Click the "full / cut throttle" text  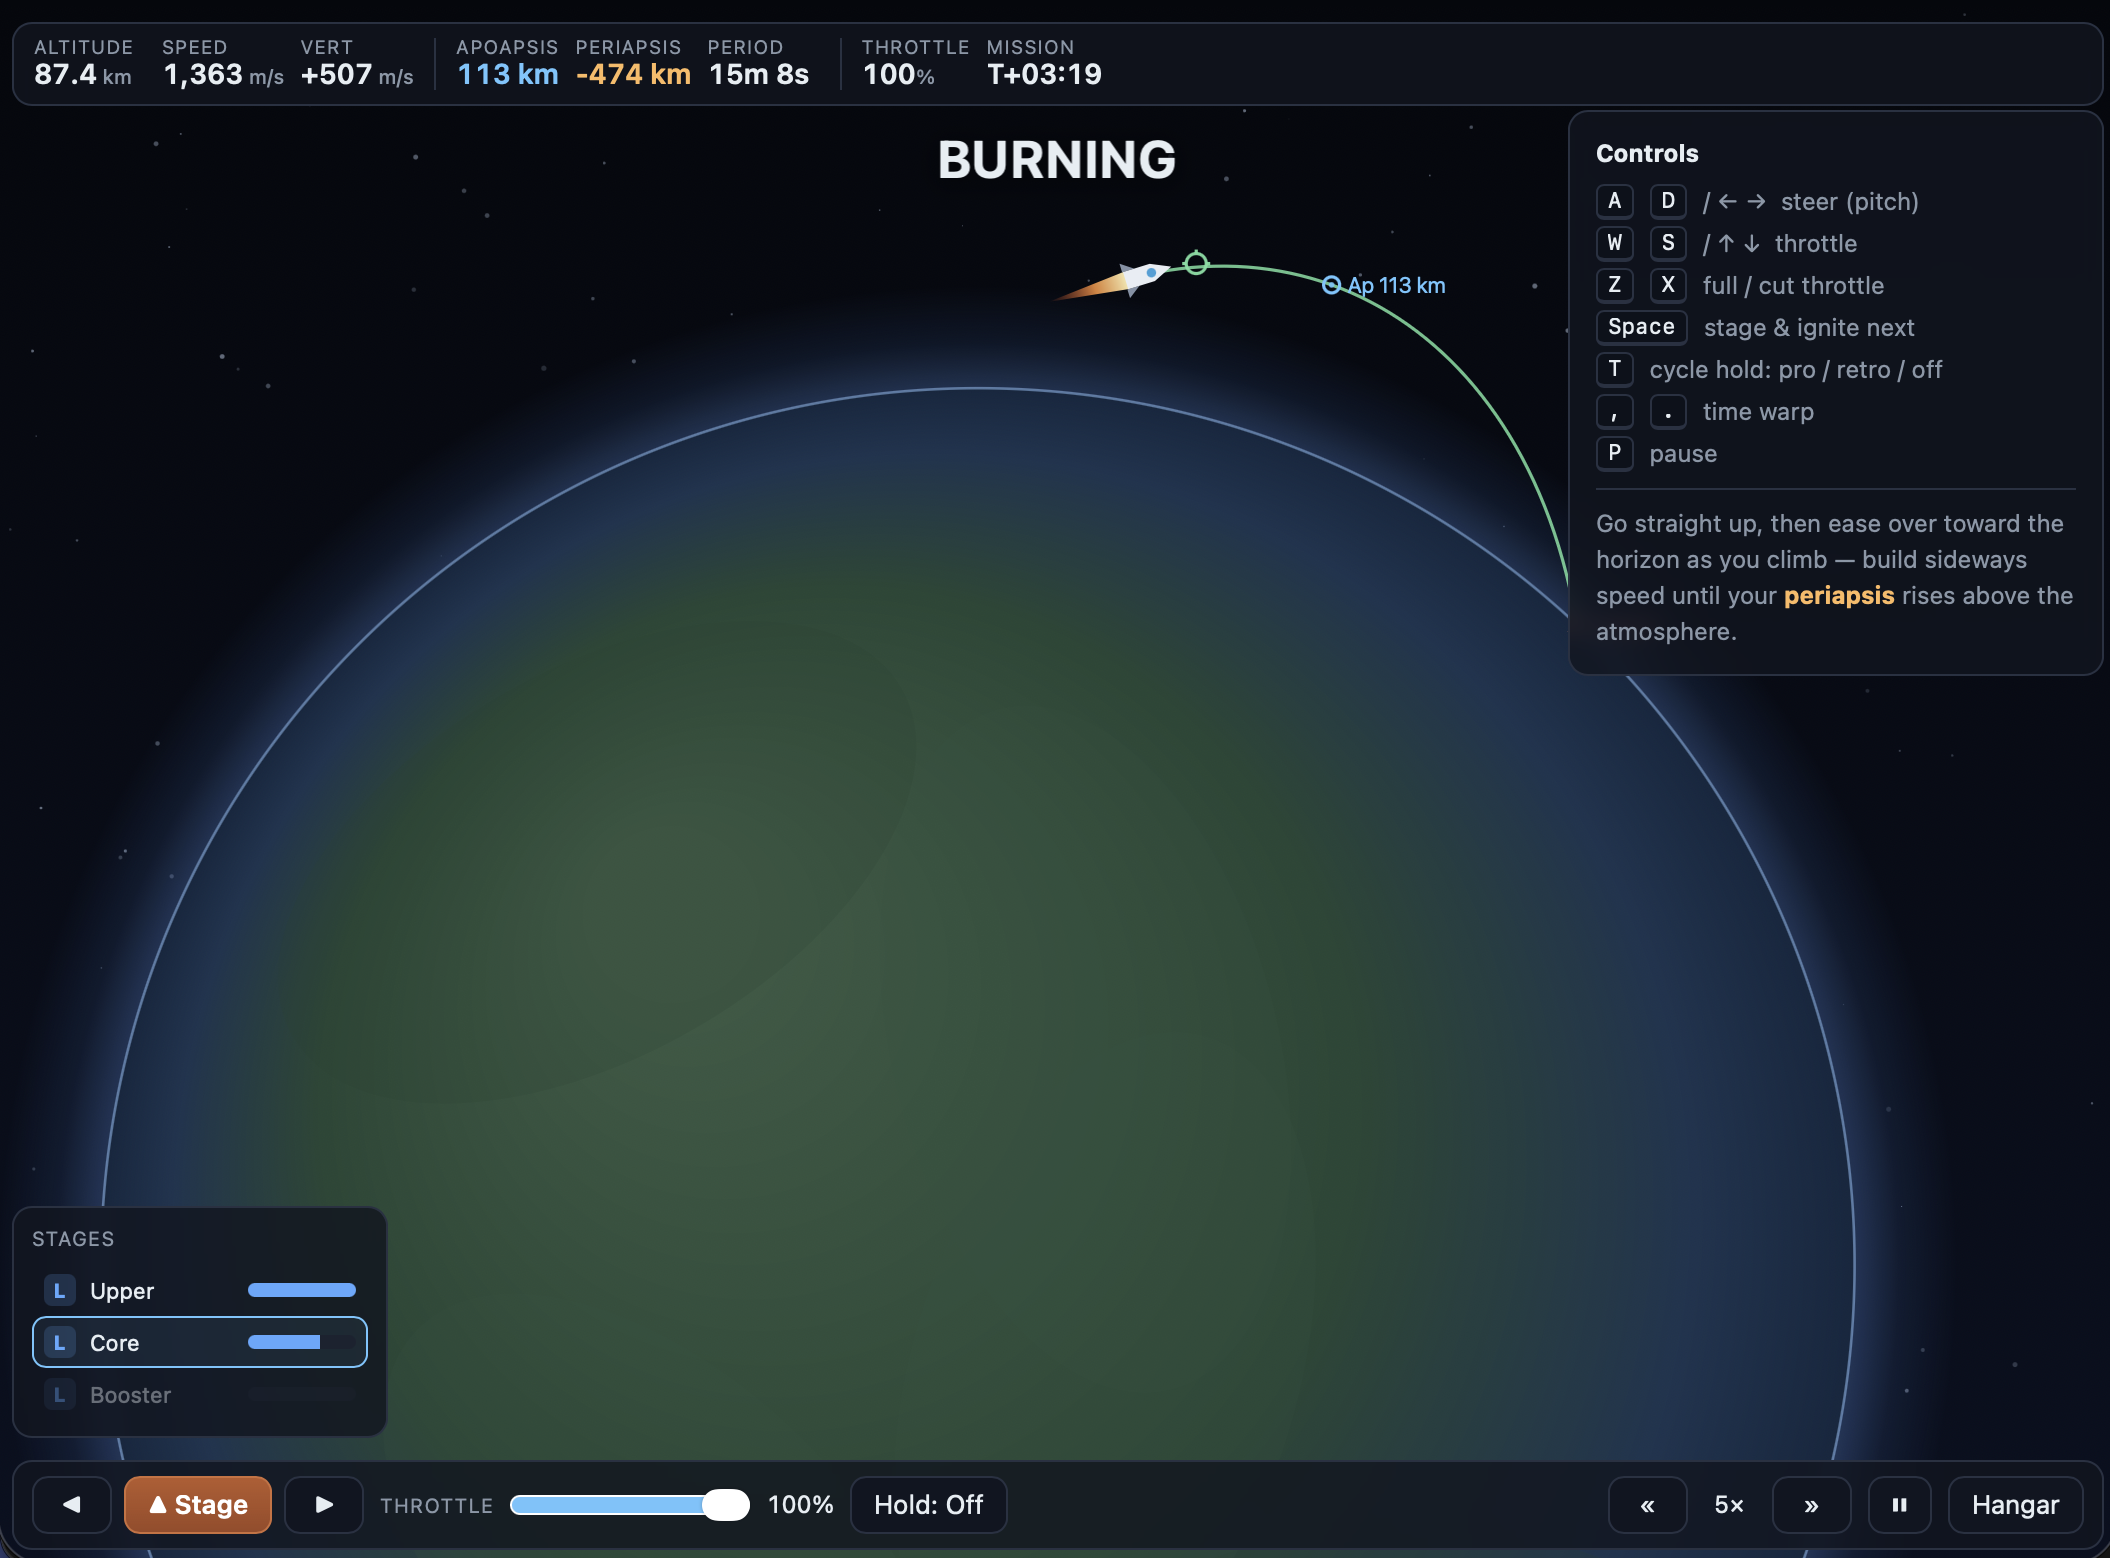coord(1793,285)
